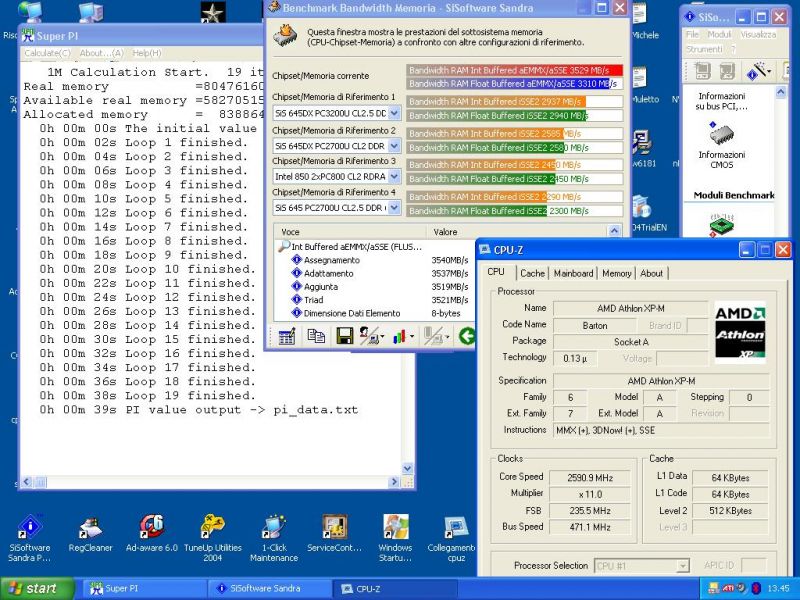The image size is (800, 600).
Task: Open the TuneUp Utilities 2004 desktop icon
Action: pyautogui.click(x=213, y=528)
